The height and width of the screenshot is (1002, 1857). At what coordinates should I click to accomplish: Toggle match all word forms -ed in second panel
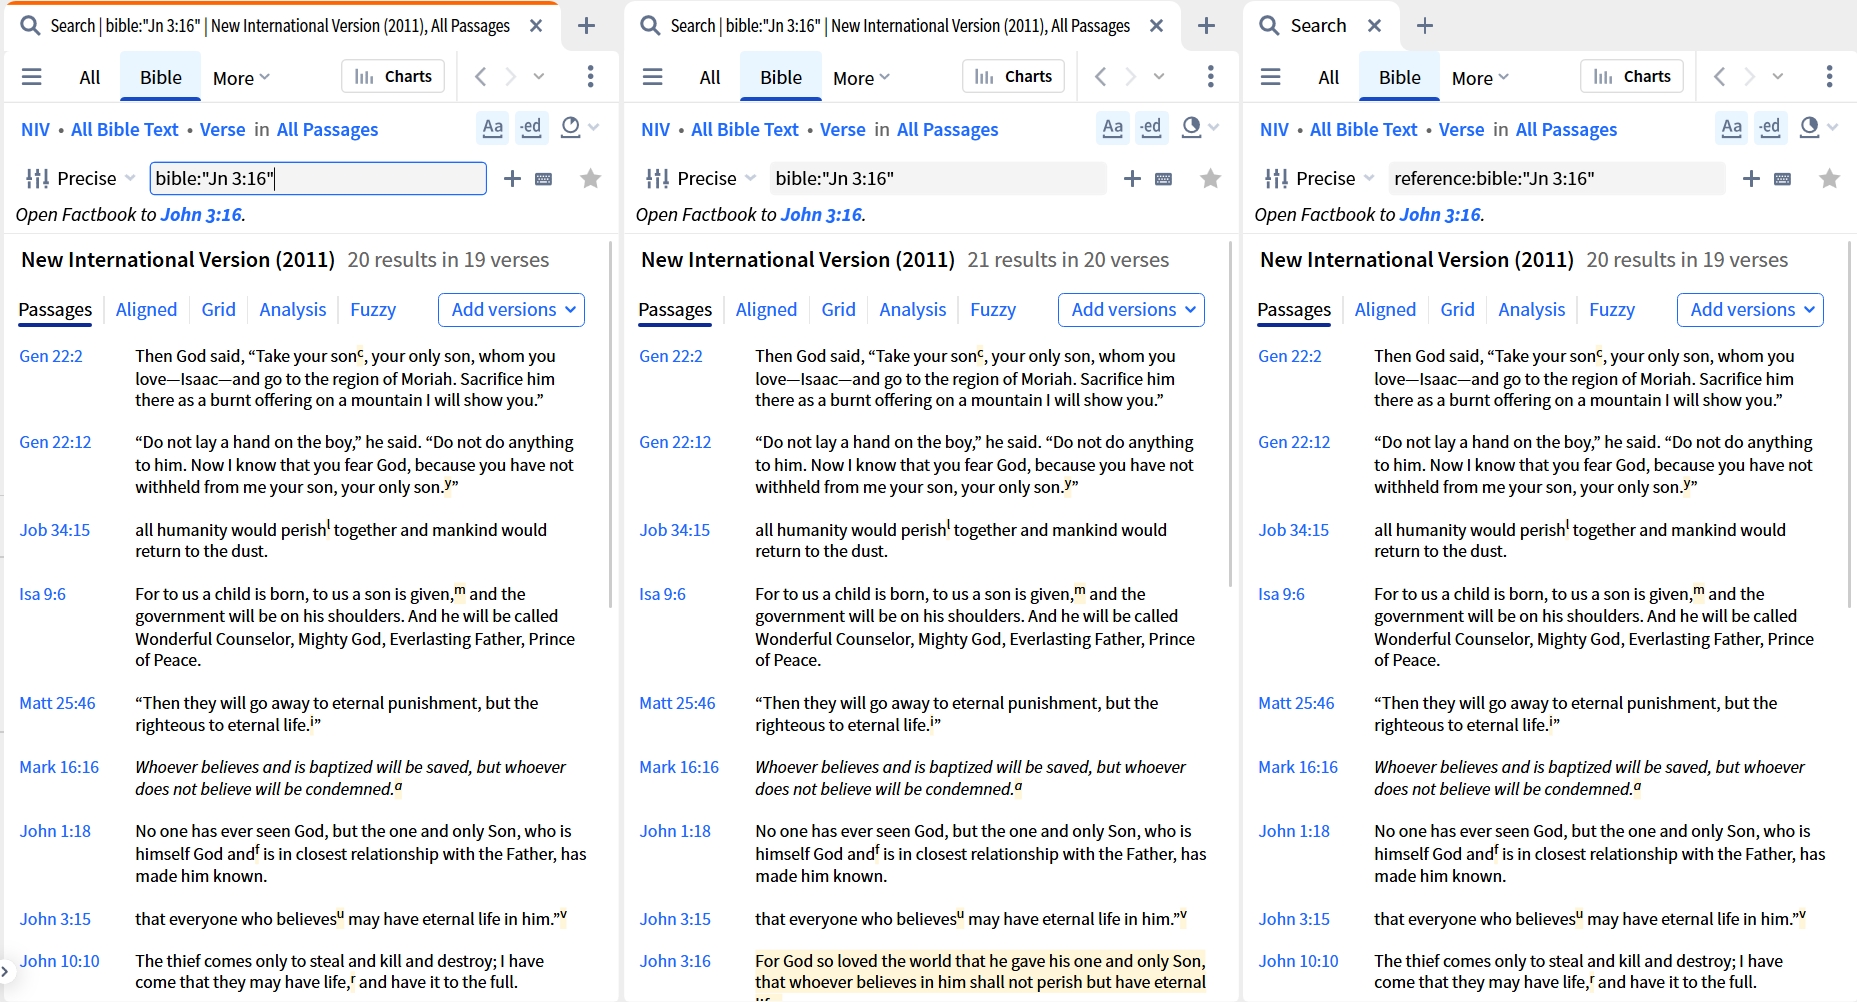(1151, 128)
